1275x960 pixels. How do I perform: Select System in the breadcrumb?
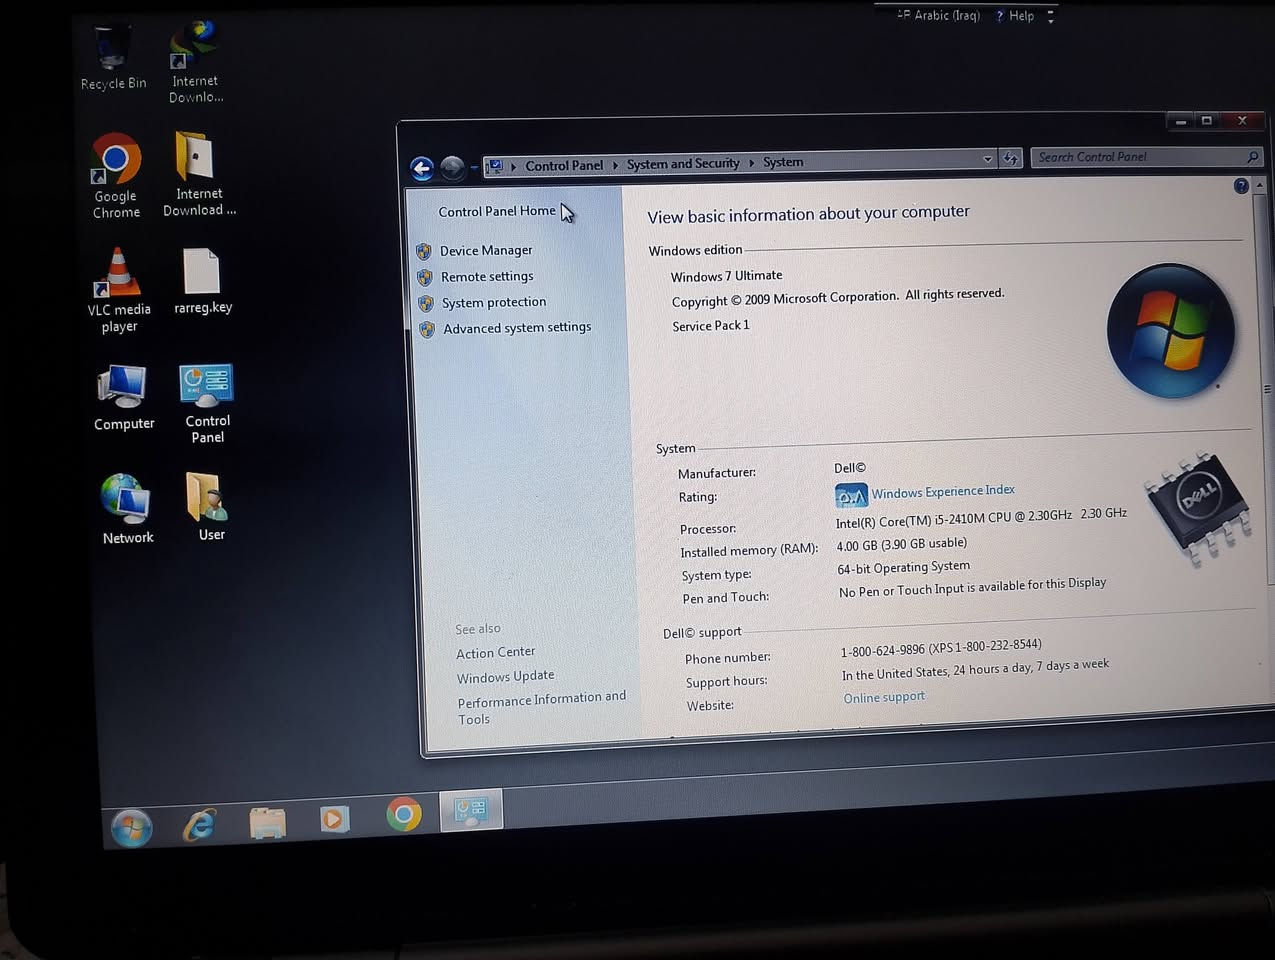click(x=783, y=162)
